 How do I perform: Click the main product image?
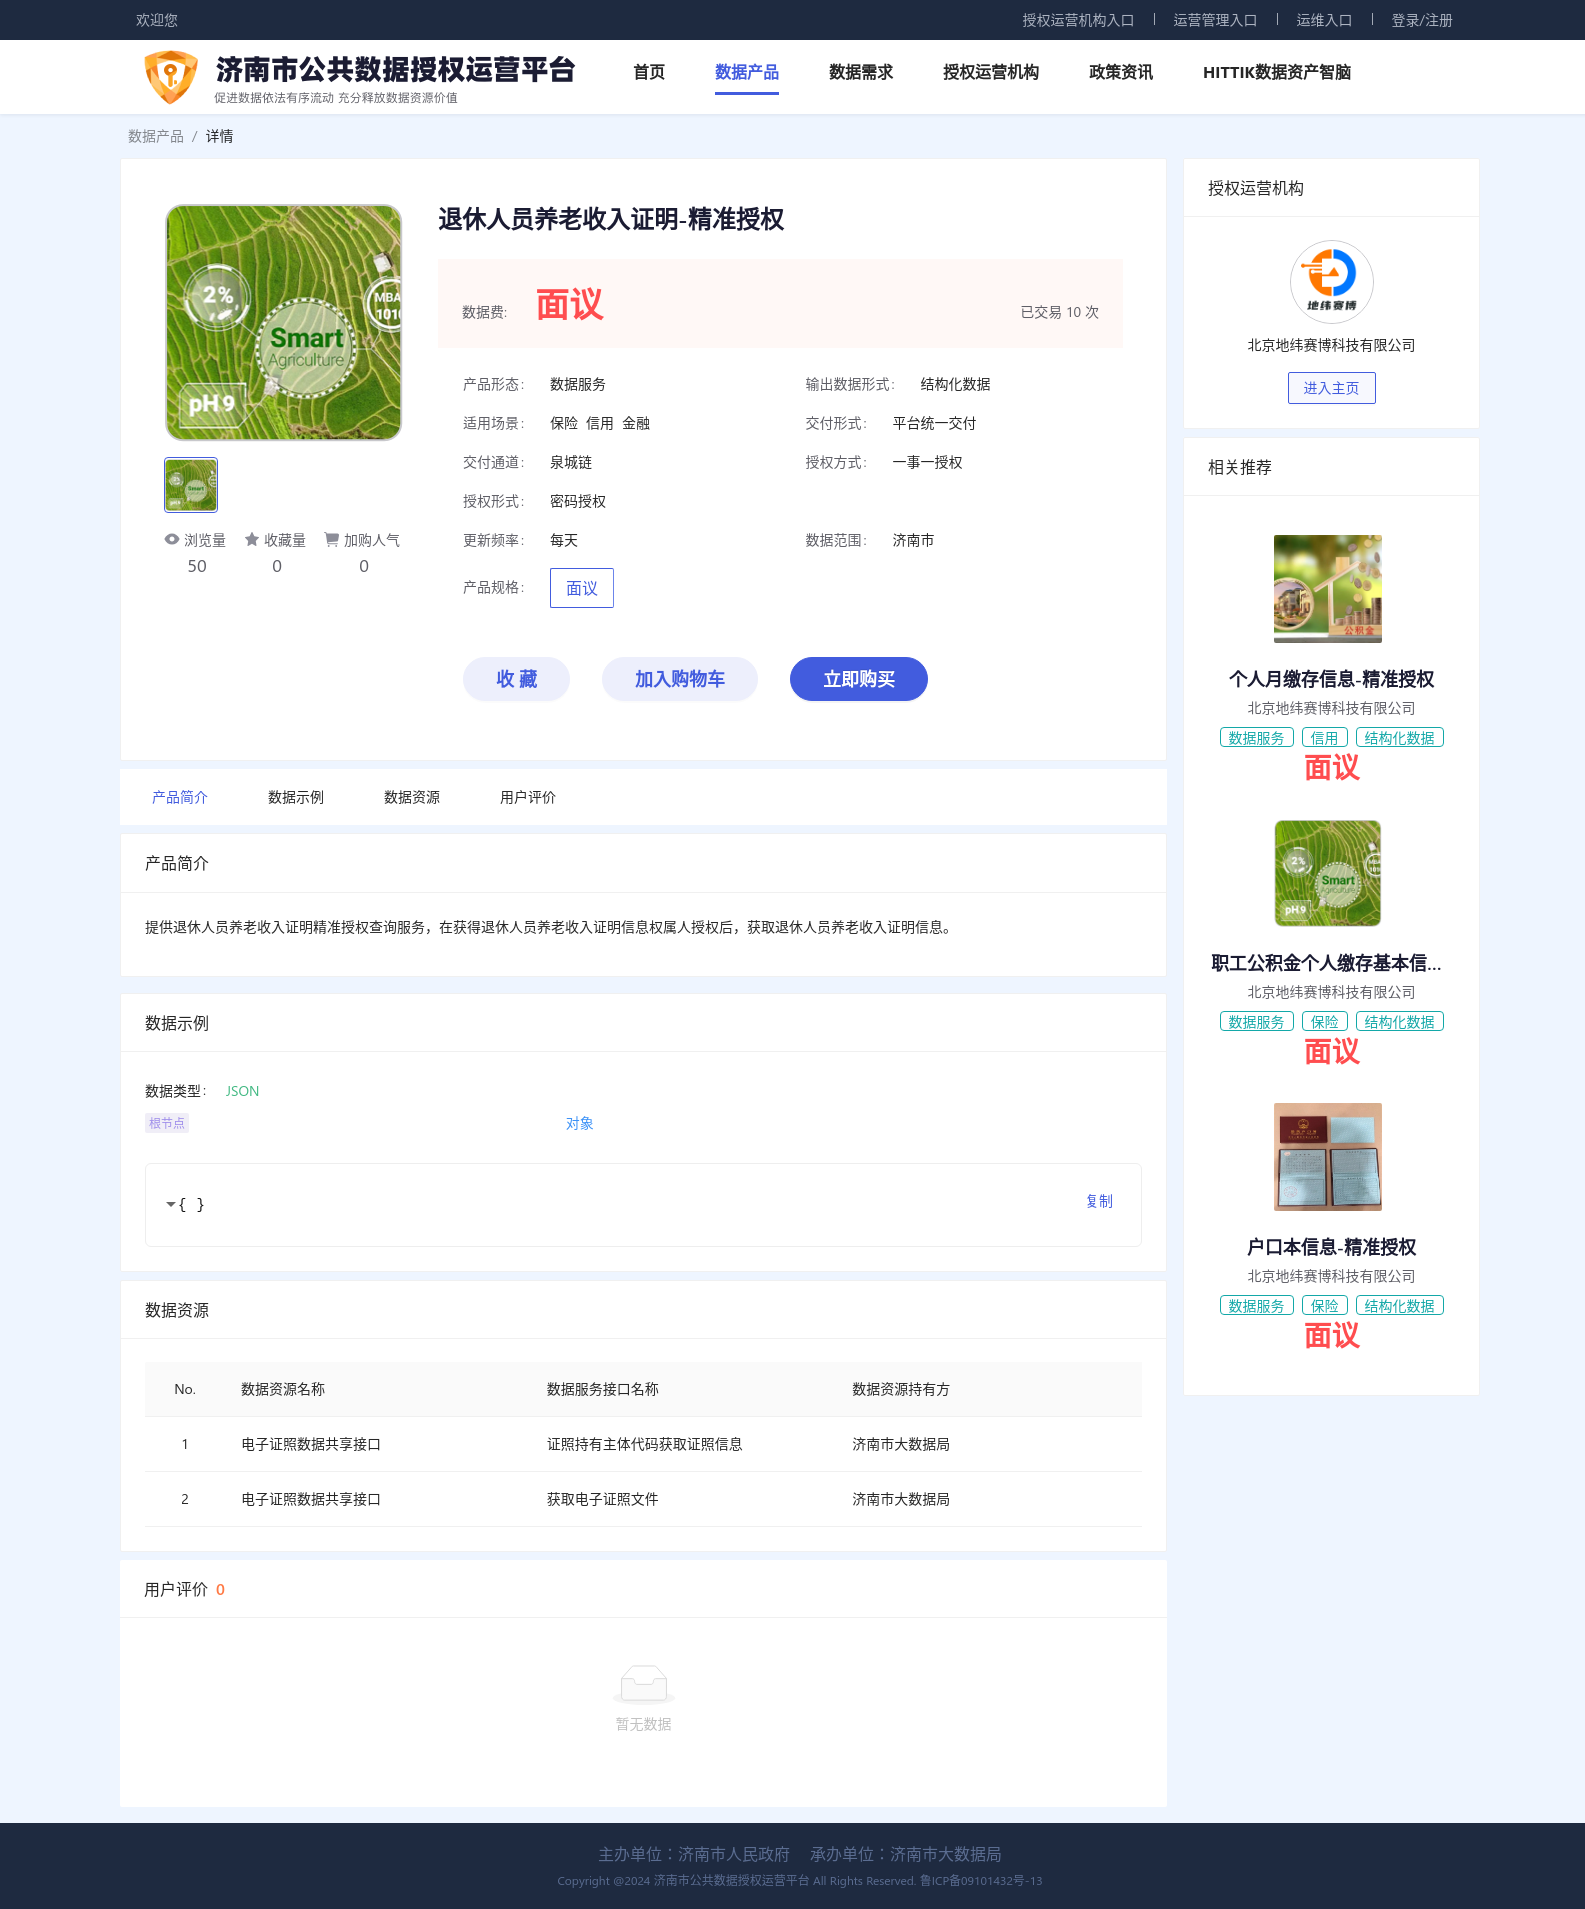tap(283, 322)
